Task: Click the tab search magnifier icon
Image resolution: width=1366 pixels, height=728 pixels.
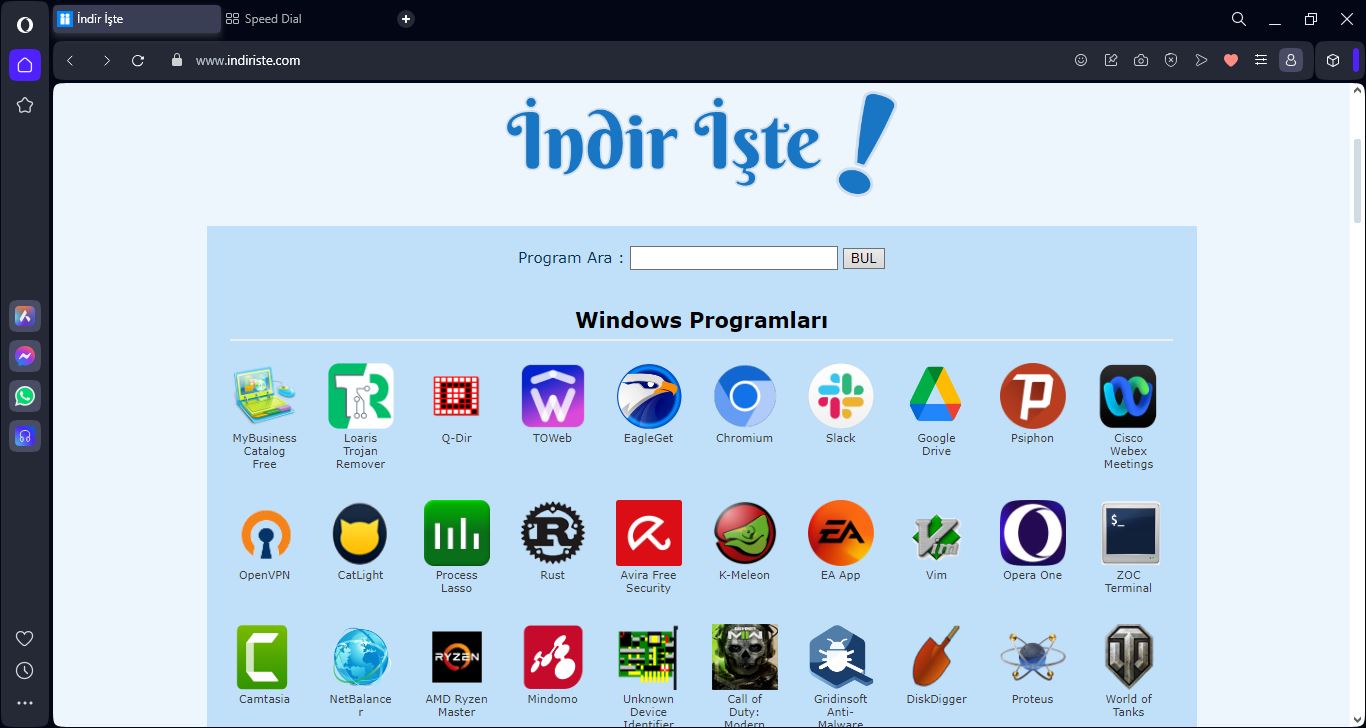Action: click(1238, 19)
